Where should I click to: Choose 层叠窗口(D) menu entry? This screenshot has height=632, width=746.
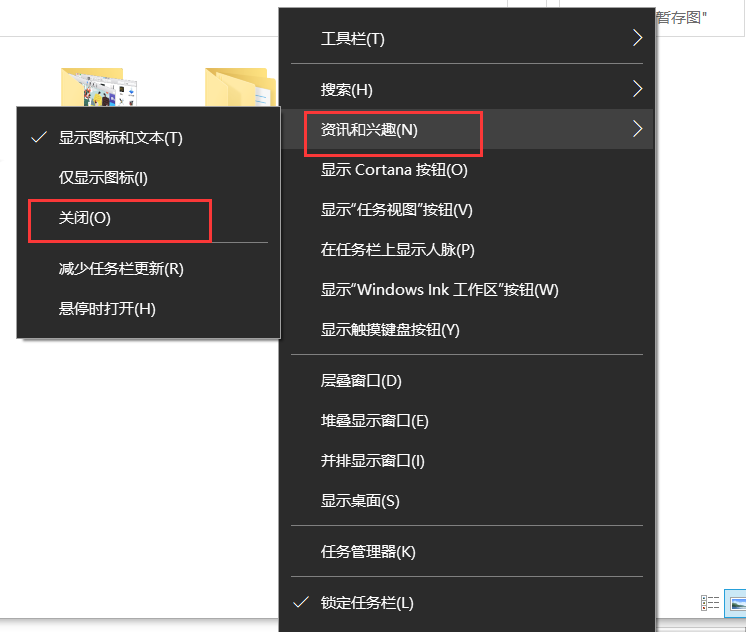point(361,381)
